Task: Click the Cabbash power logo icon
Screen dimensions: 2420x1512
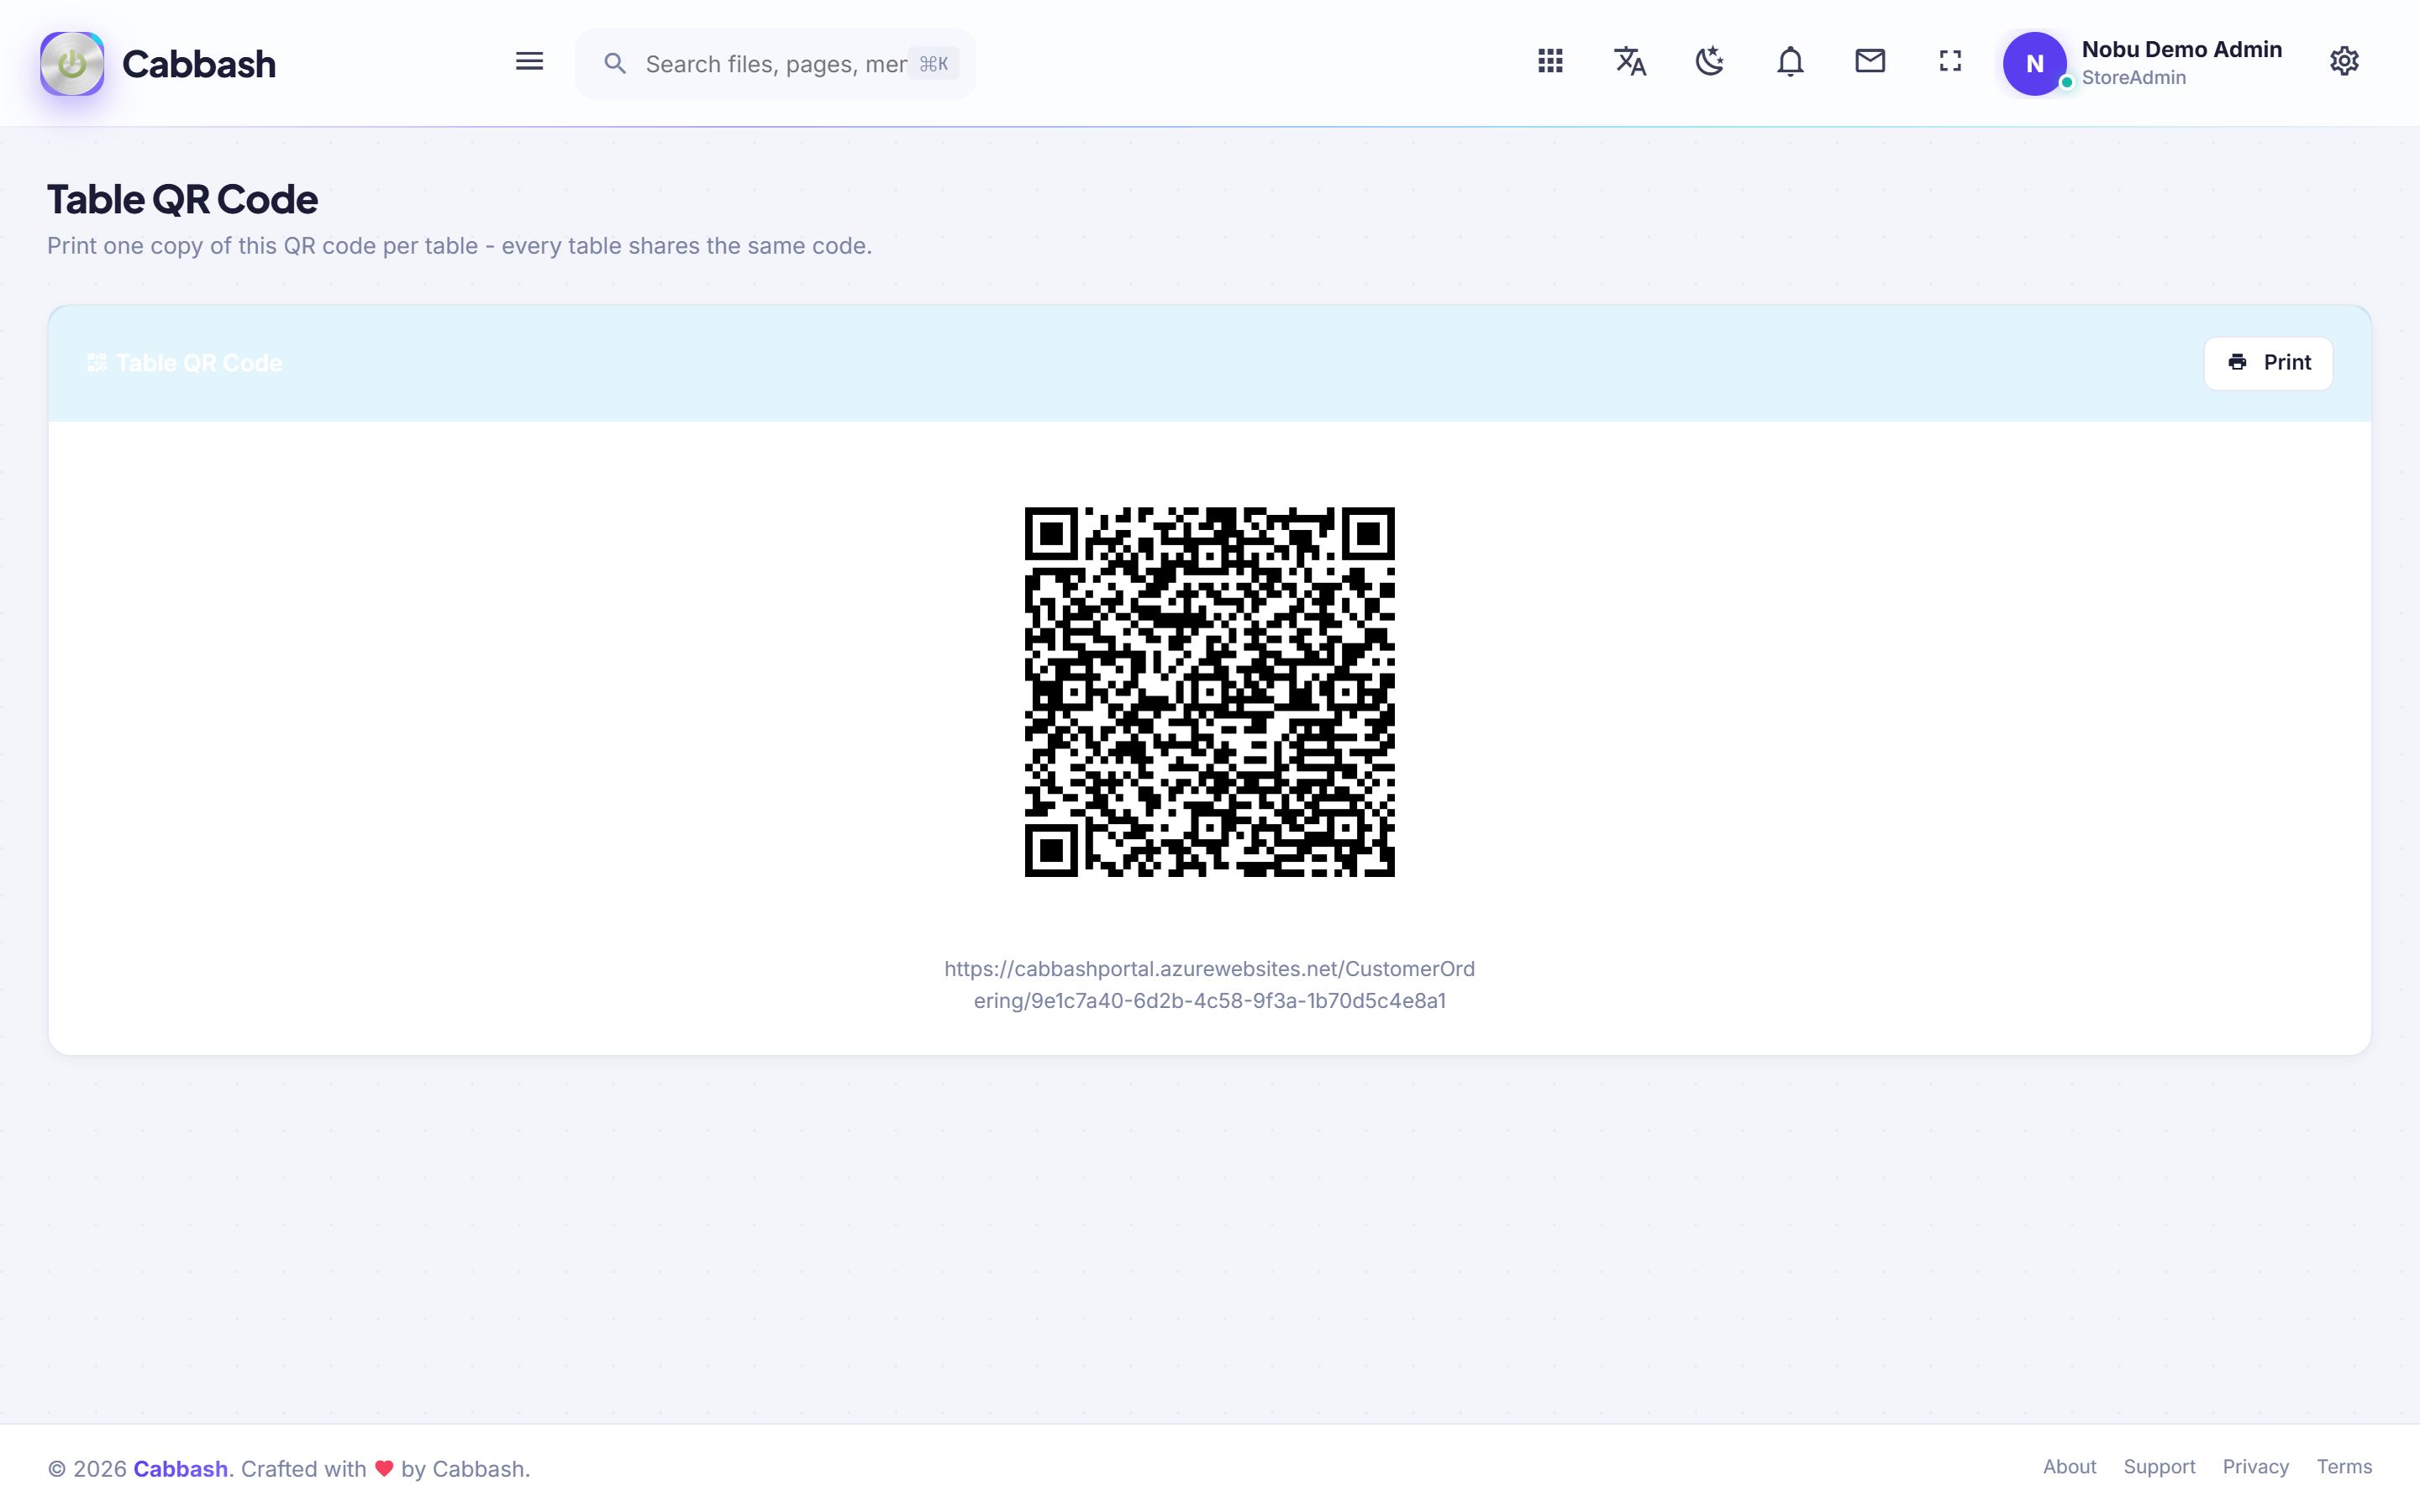Action: click(72, 64)
